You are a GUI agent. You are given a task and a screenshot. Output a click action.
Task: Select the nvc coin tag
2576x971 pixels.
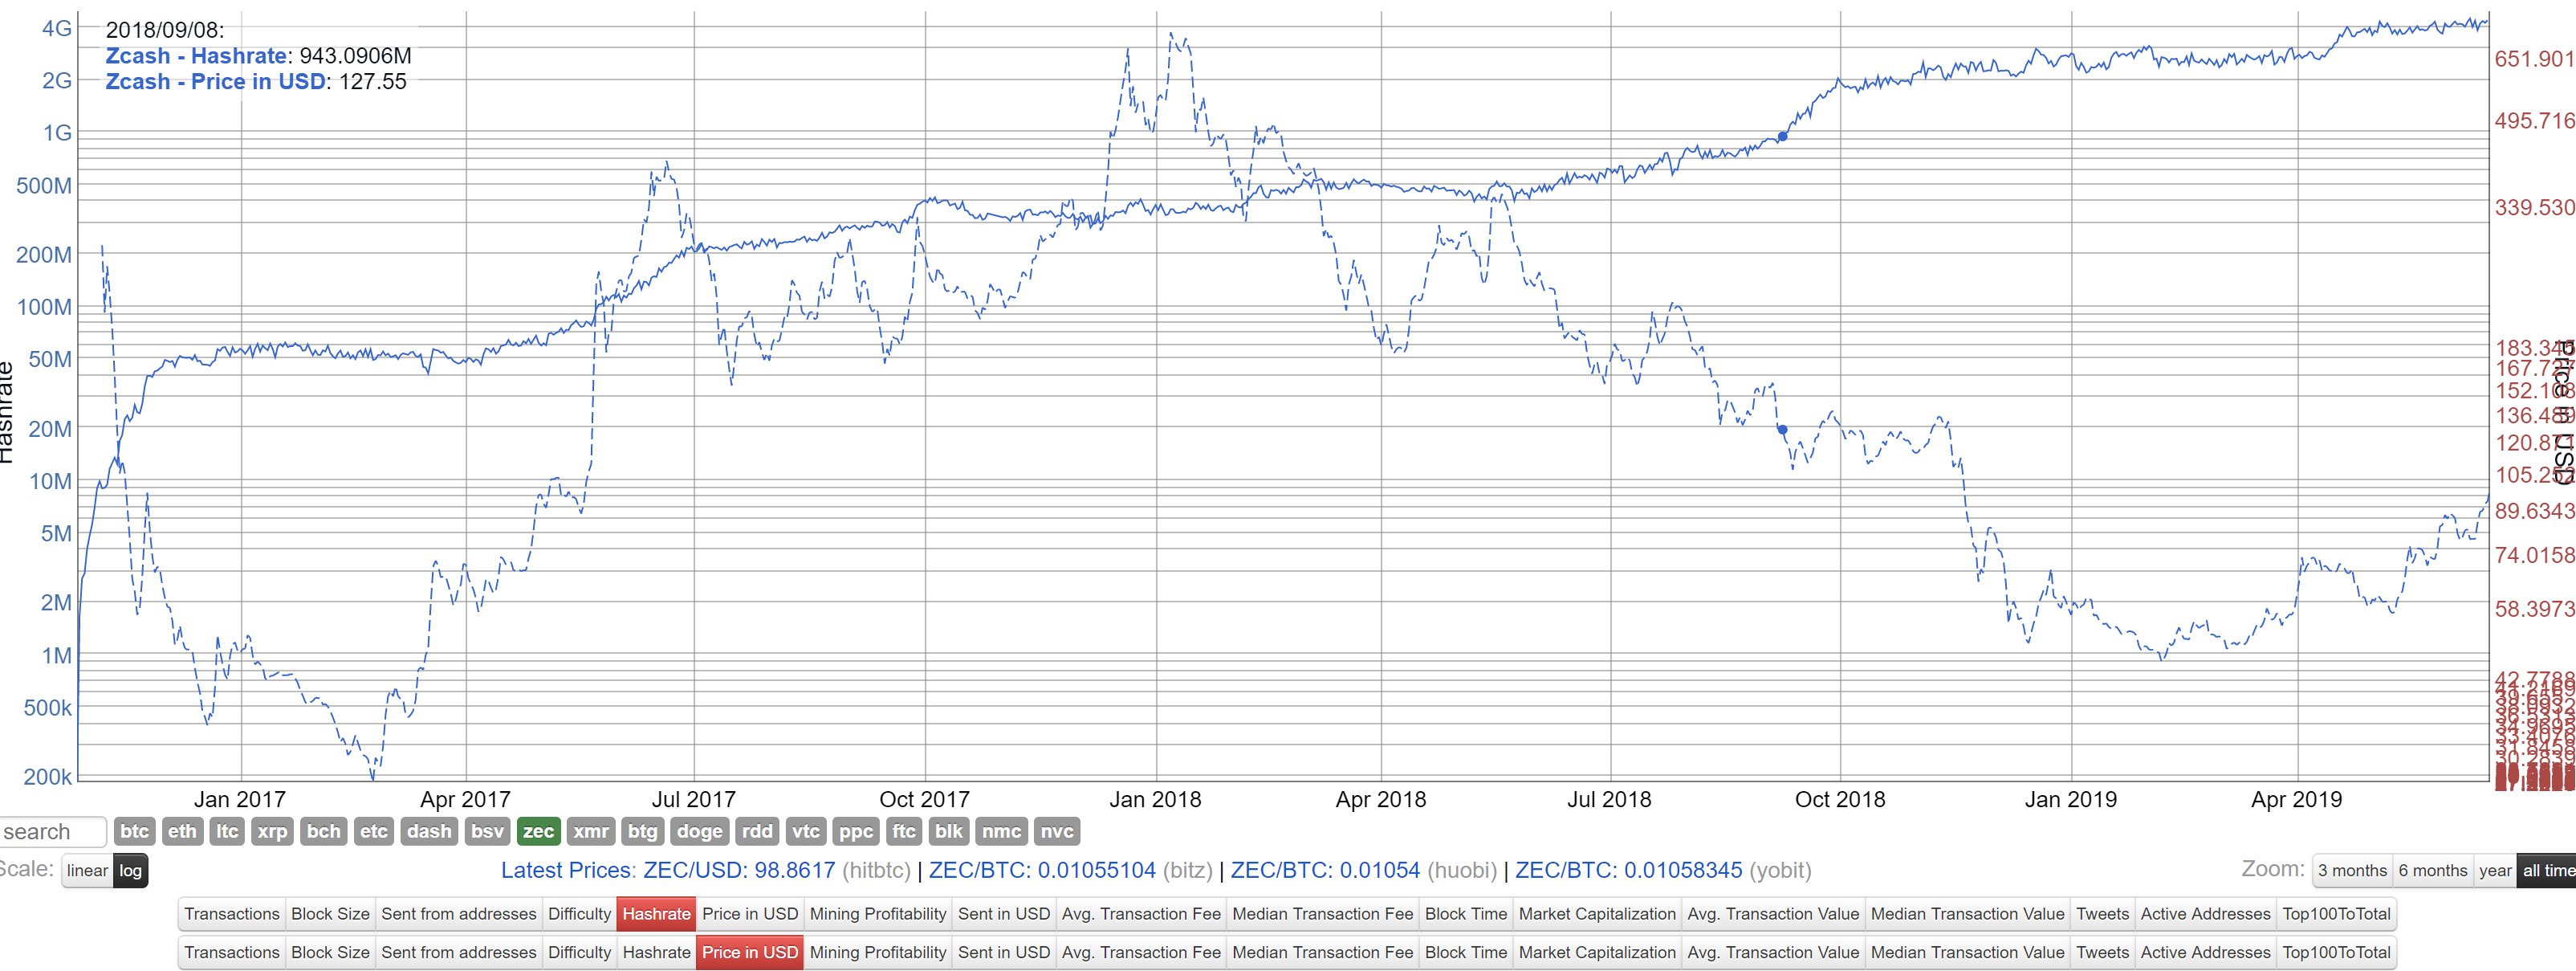[x=1056, y=831]
